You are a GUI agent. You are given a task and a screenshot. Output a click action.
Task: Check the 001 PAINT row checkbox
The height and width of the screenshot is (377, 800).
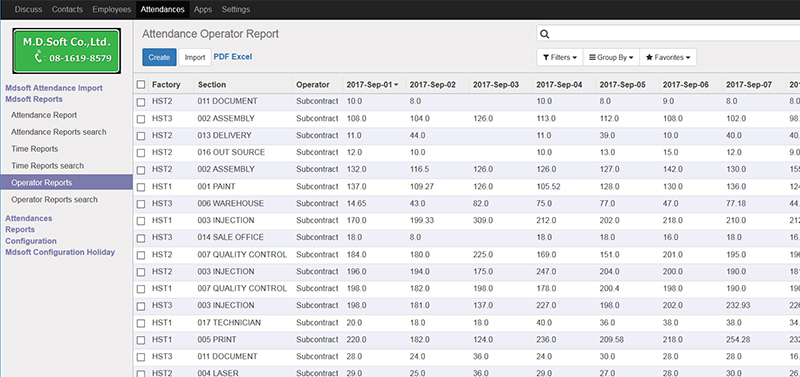tap(141, 187)
